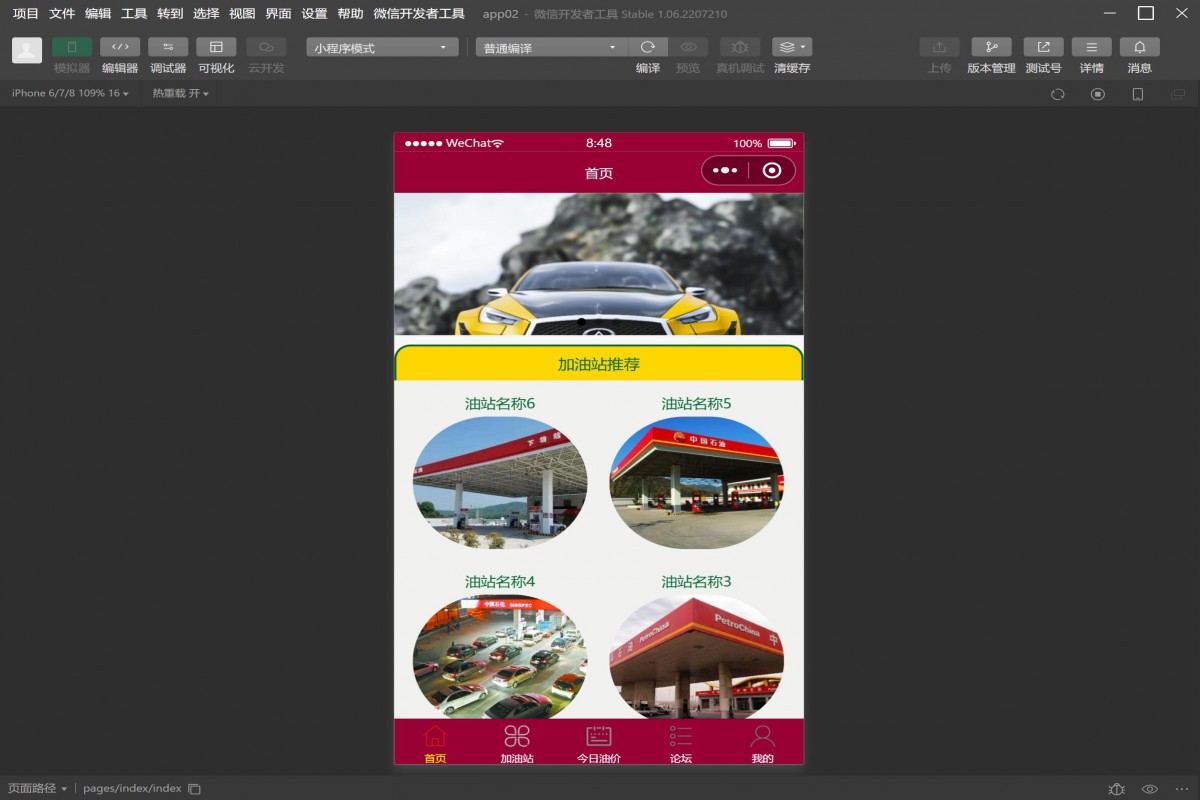The width and height of the screenshot is (1200, 800).
Task: Start Real Device Debugging icon
Action: 740,47
